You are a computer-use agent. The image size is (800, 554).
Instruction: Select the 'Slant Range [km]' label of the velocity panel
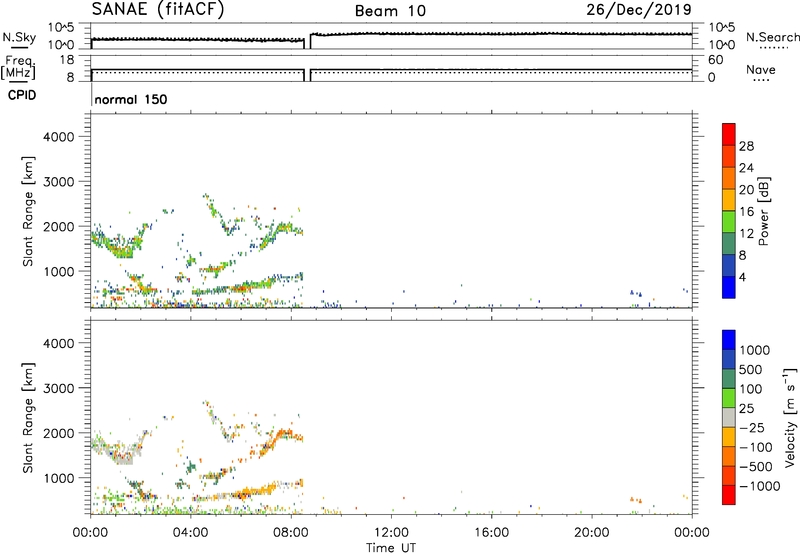click(28, 418)
